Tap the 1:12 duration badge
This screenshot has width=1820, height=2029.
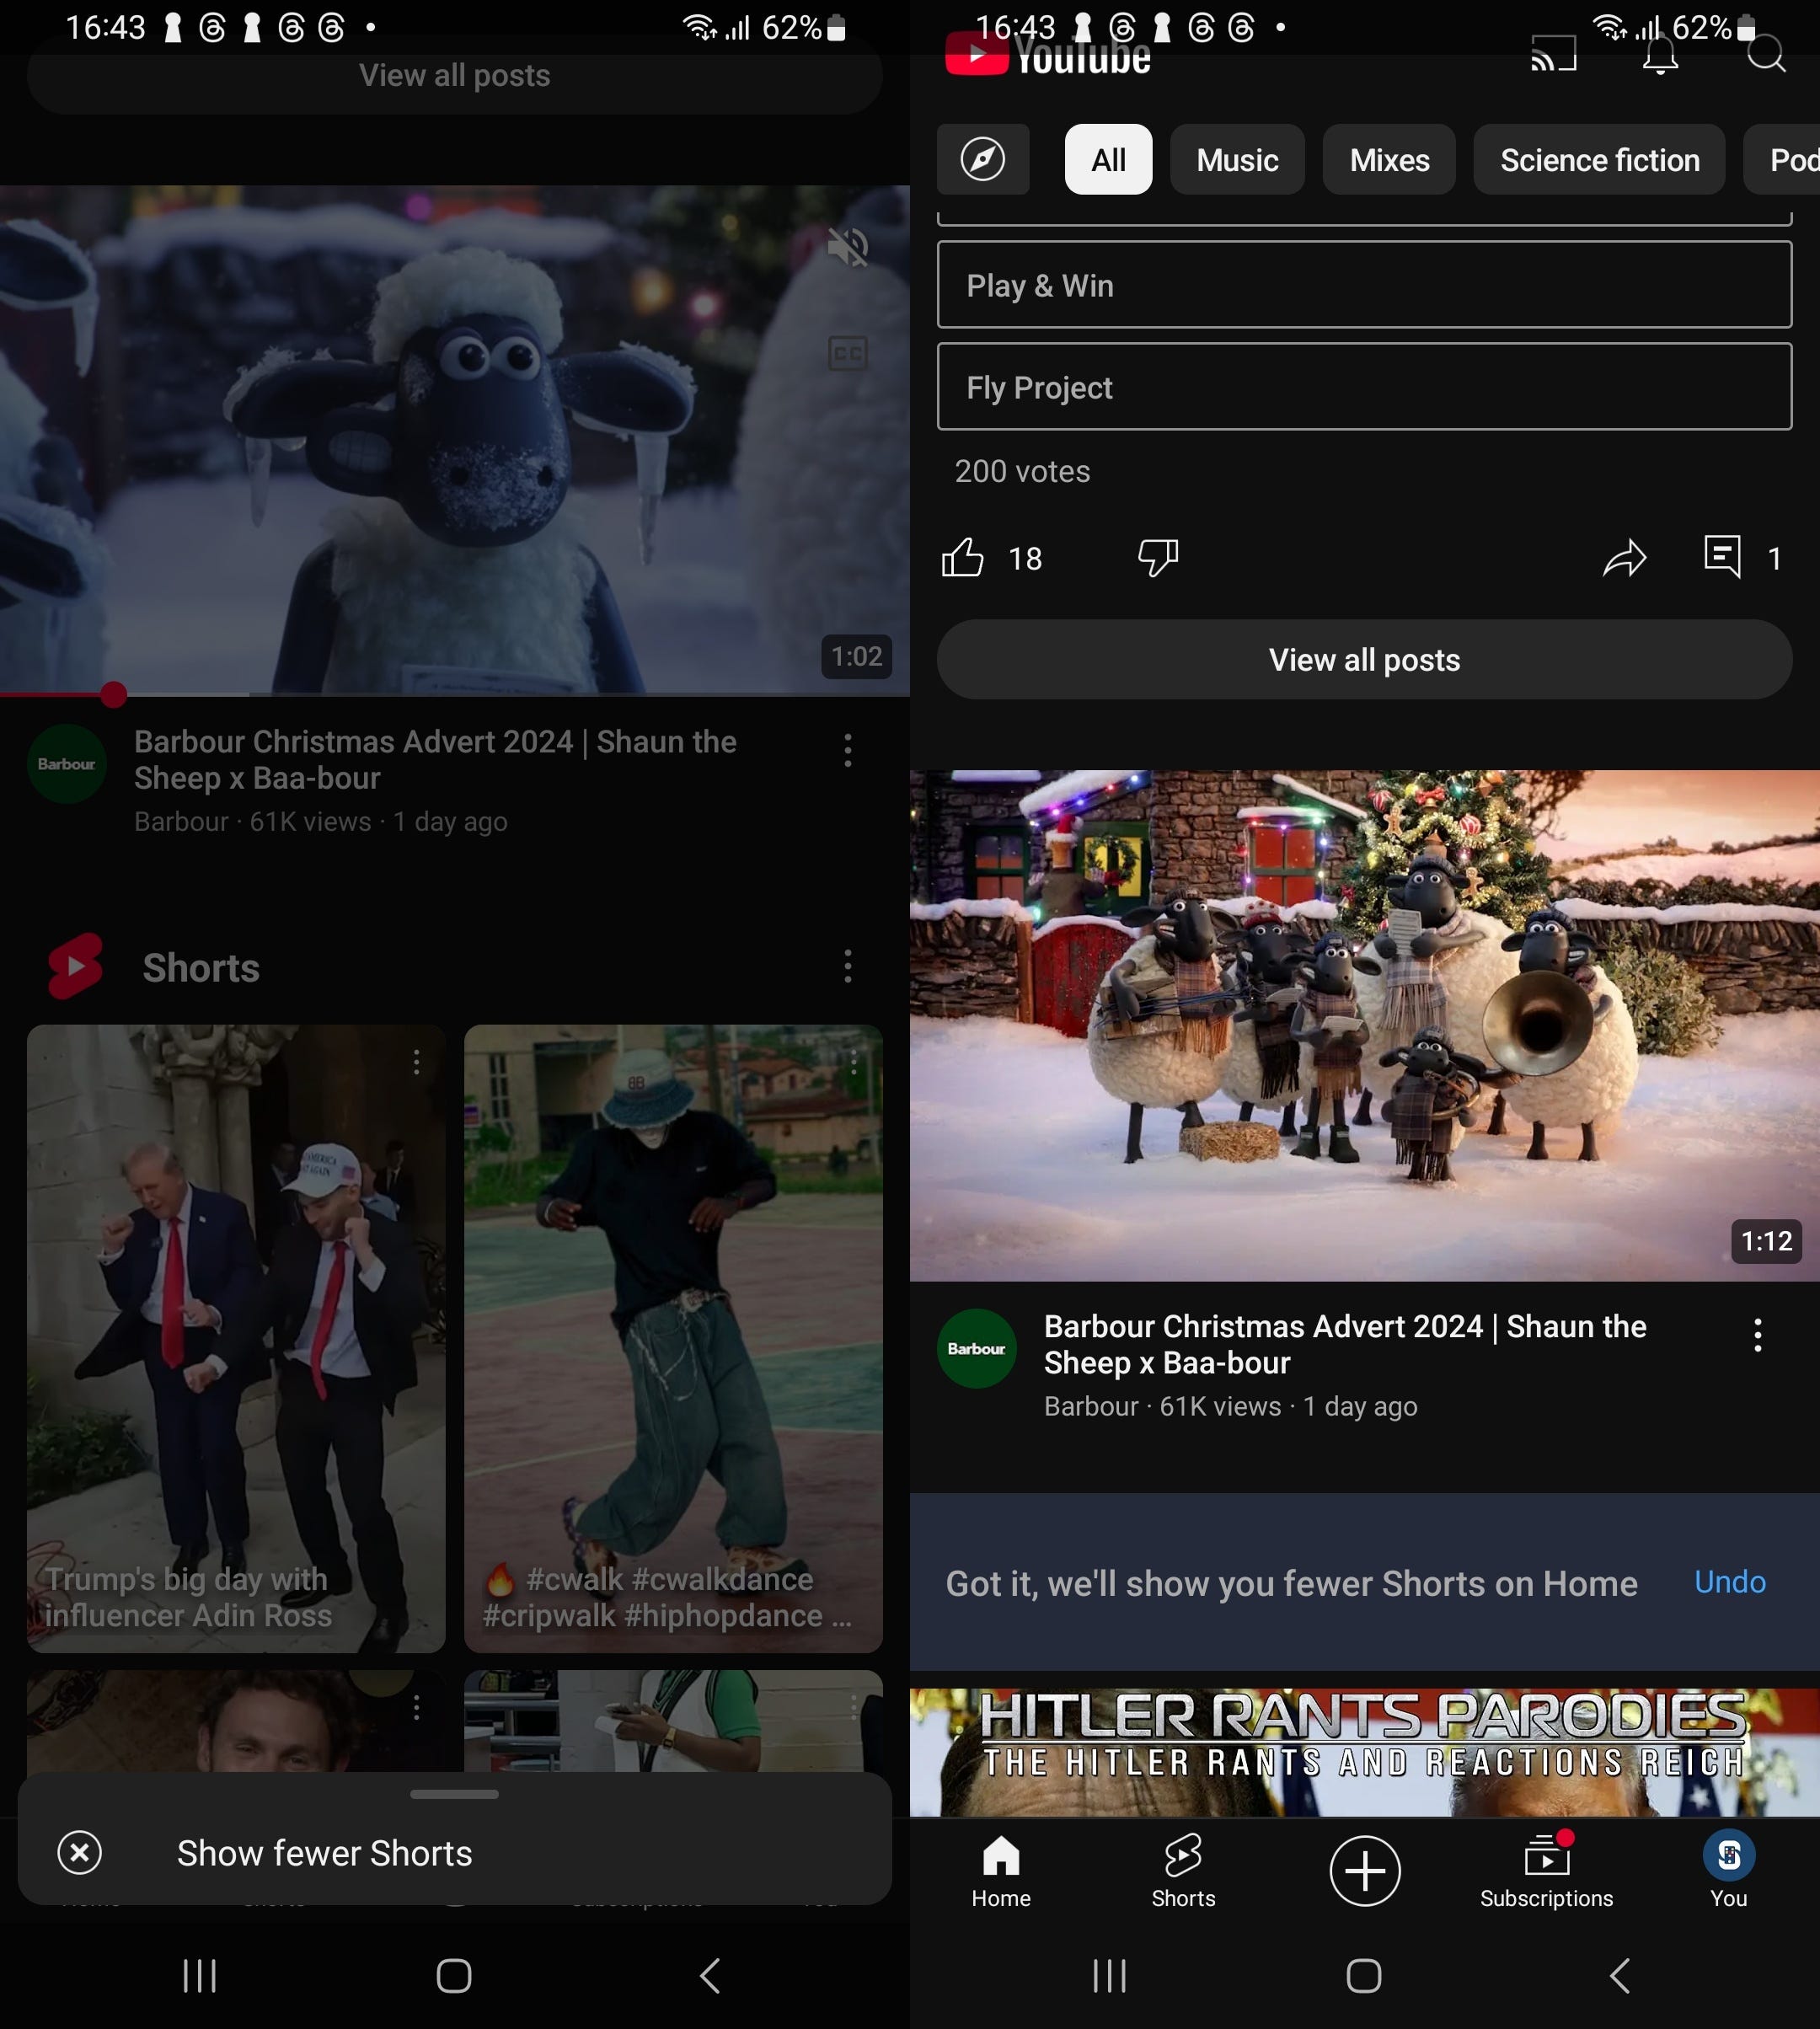coord(1766,1241)
